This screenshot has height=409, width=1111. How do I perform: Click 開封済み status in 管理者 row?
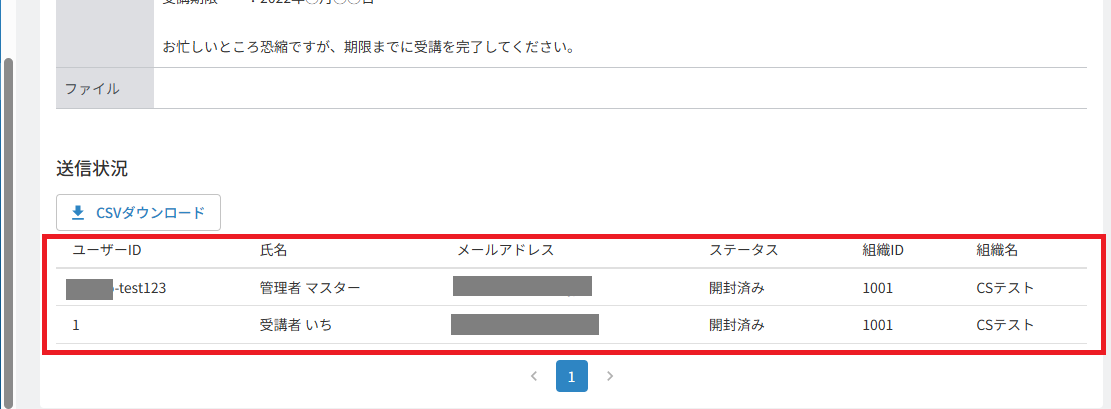coord(738,288)
